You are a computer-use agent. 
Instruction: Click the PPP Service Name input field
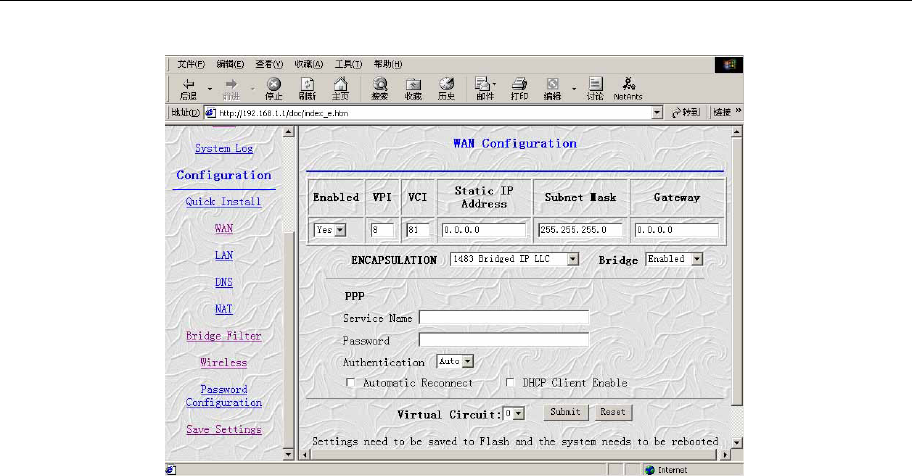(x=504, y=317)
